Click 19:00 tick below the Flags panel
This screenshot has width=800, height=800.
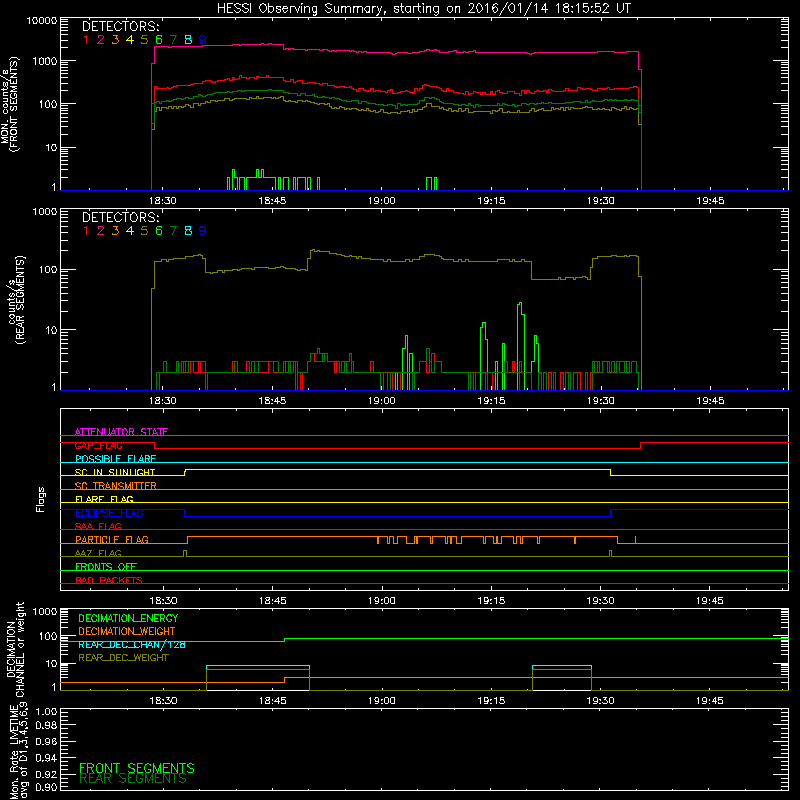point(382,601)
